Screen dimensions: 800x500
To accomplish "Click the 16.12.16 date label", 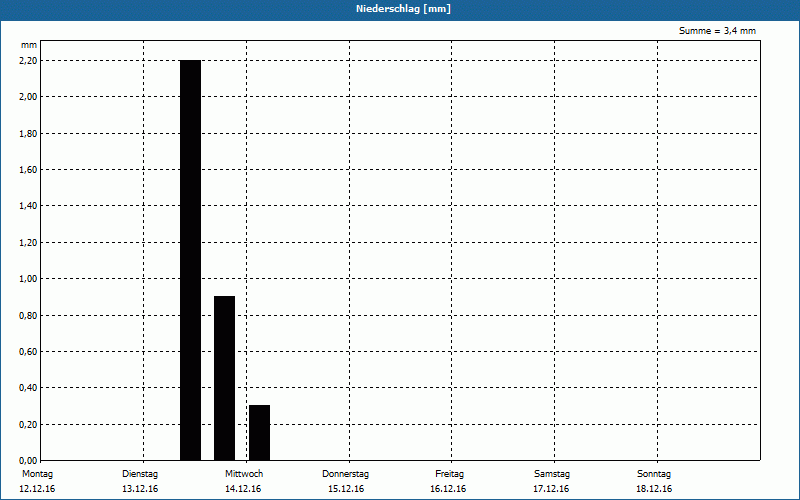I will coord(448,489).
